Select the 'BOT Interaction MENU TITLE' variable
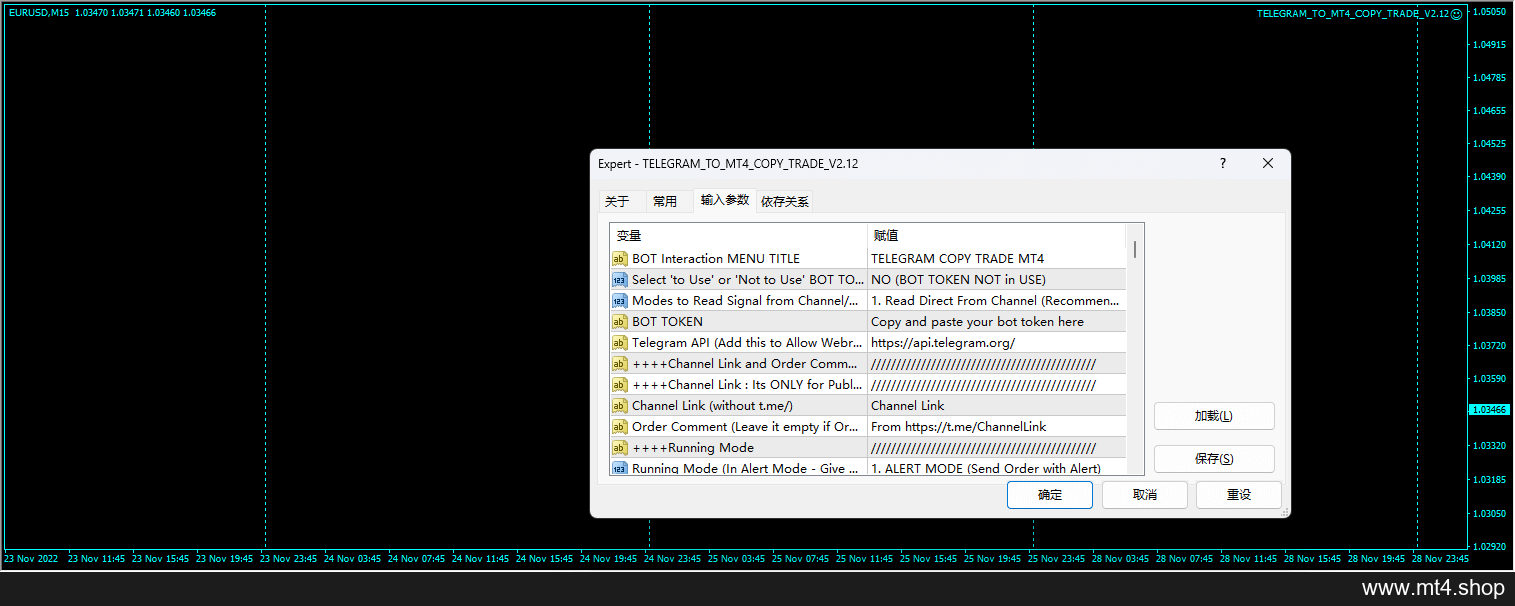This screenshot has height=606, width=1515. 716,259
